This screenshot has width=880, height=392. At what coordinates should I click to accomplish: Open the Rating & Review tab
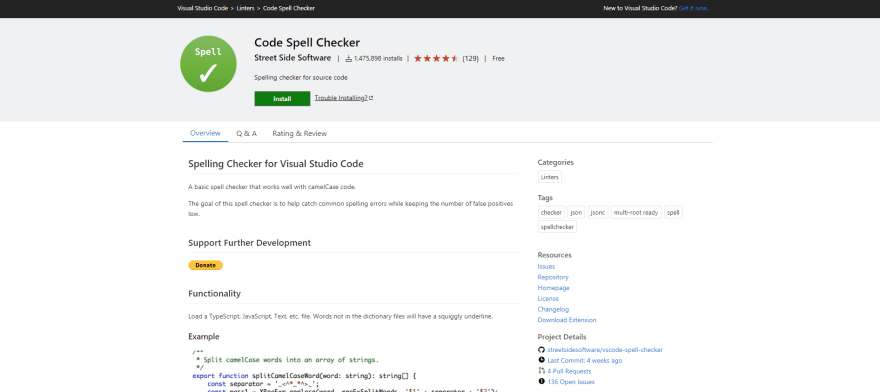[299, 134]
